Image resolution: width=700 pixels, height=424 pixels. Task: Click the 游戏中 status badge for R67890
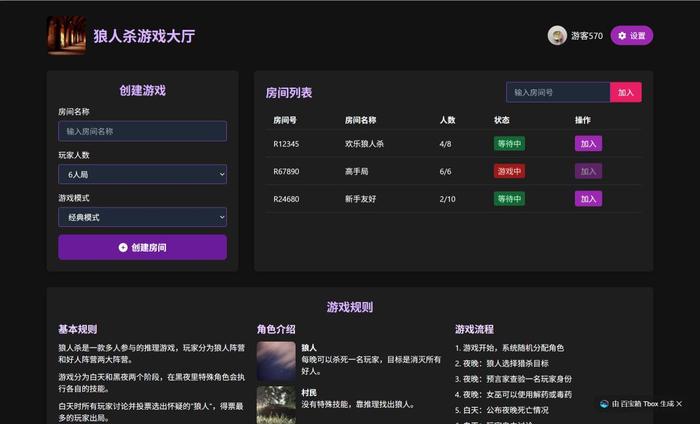click(x=509, y=171)
